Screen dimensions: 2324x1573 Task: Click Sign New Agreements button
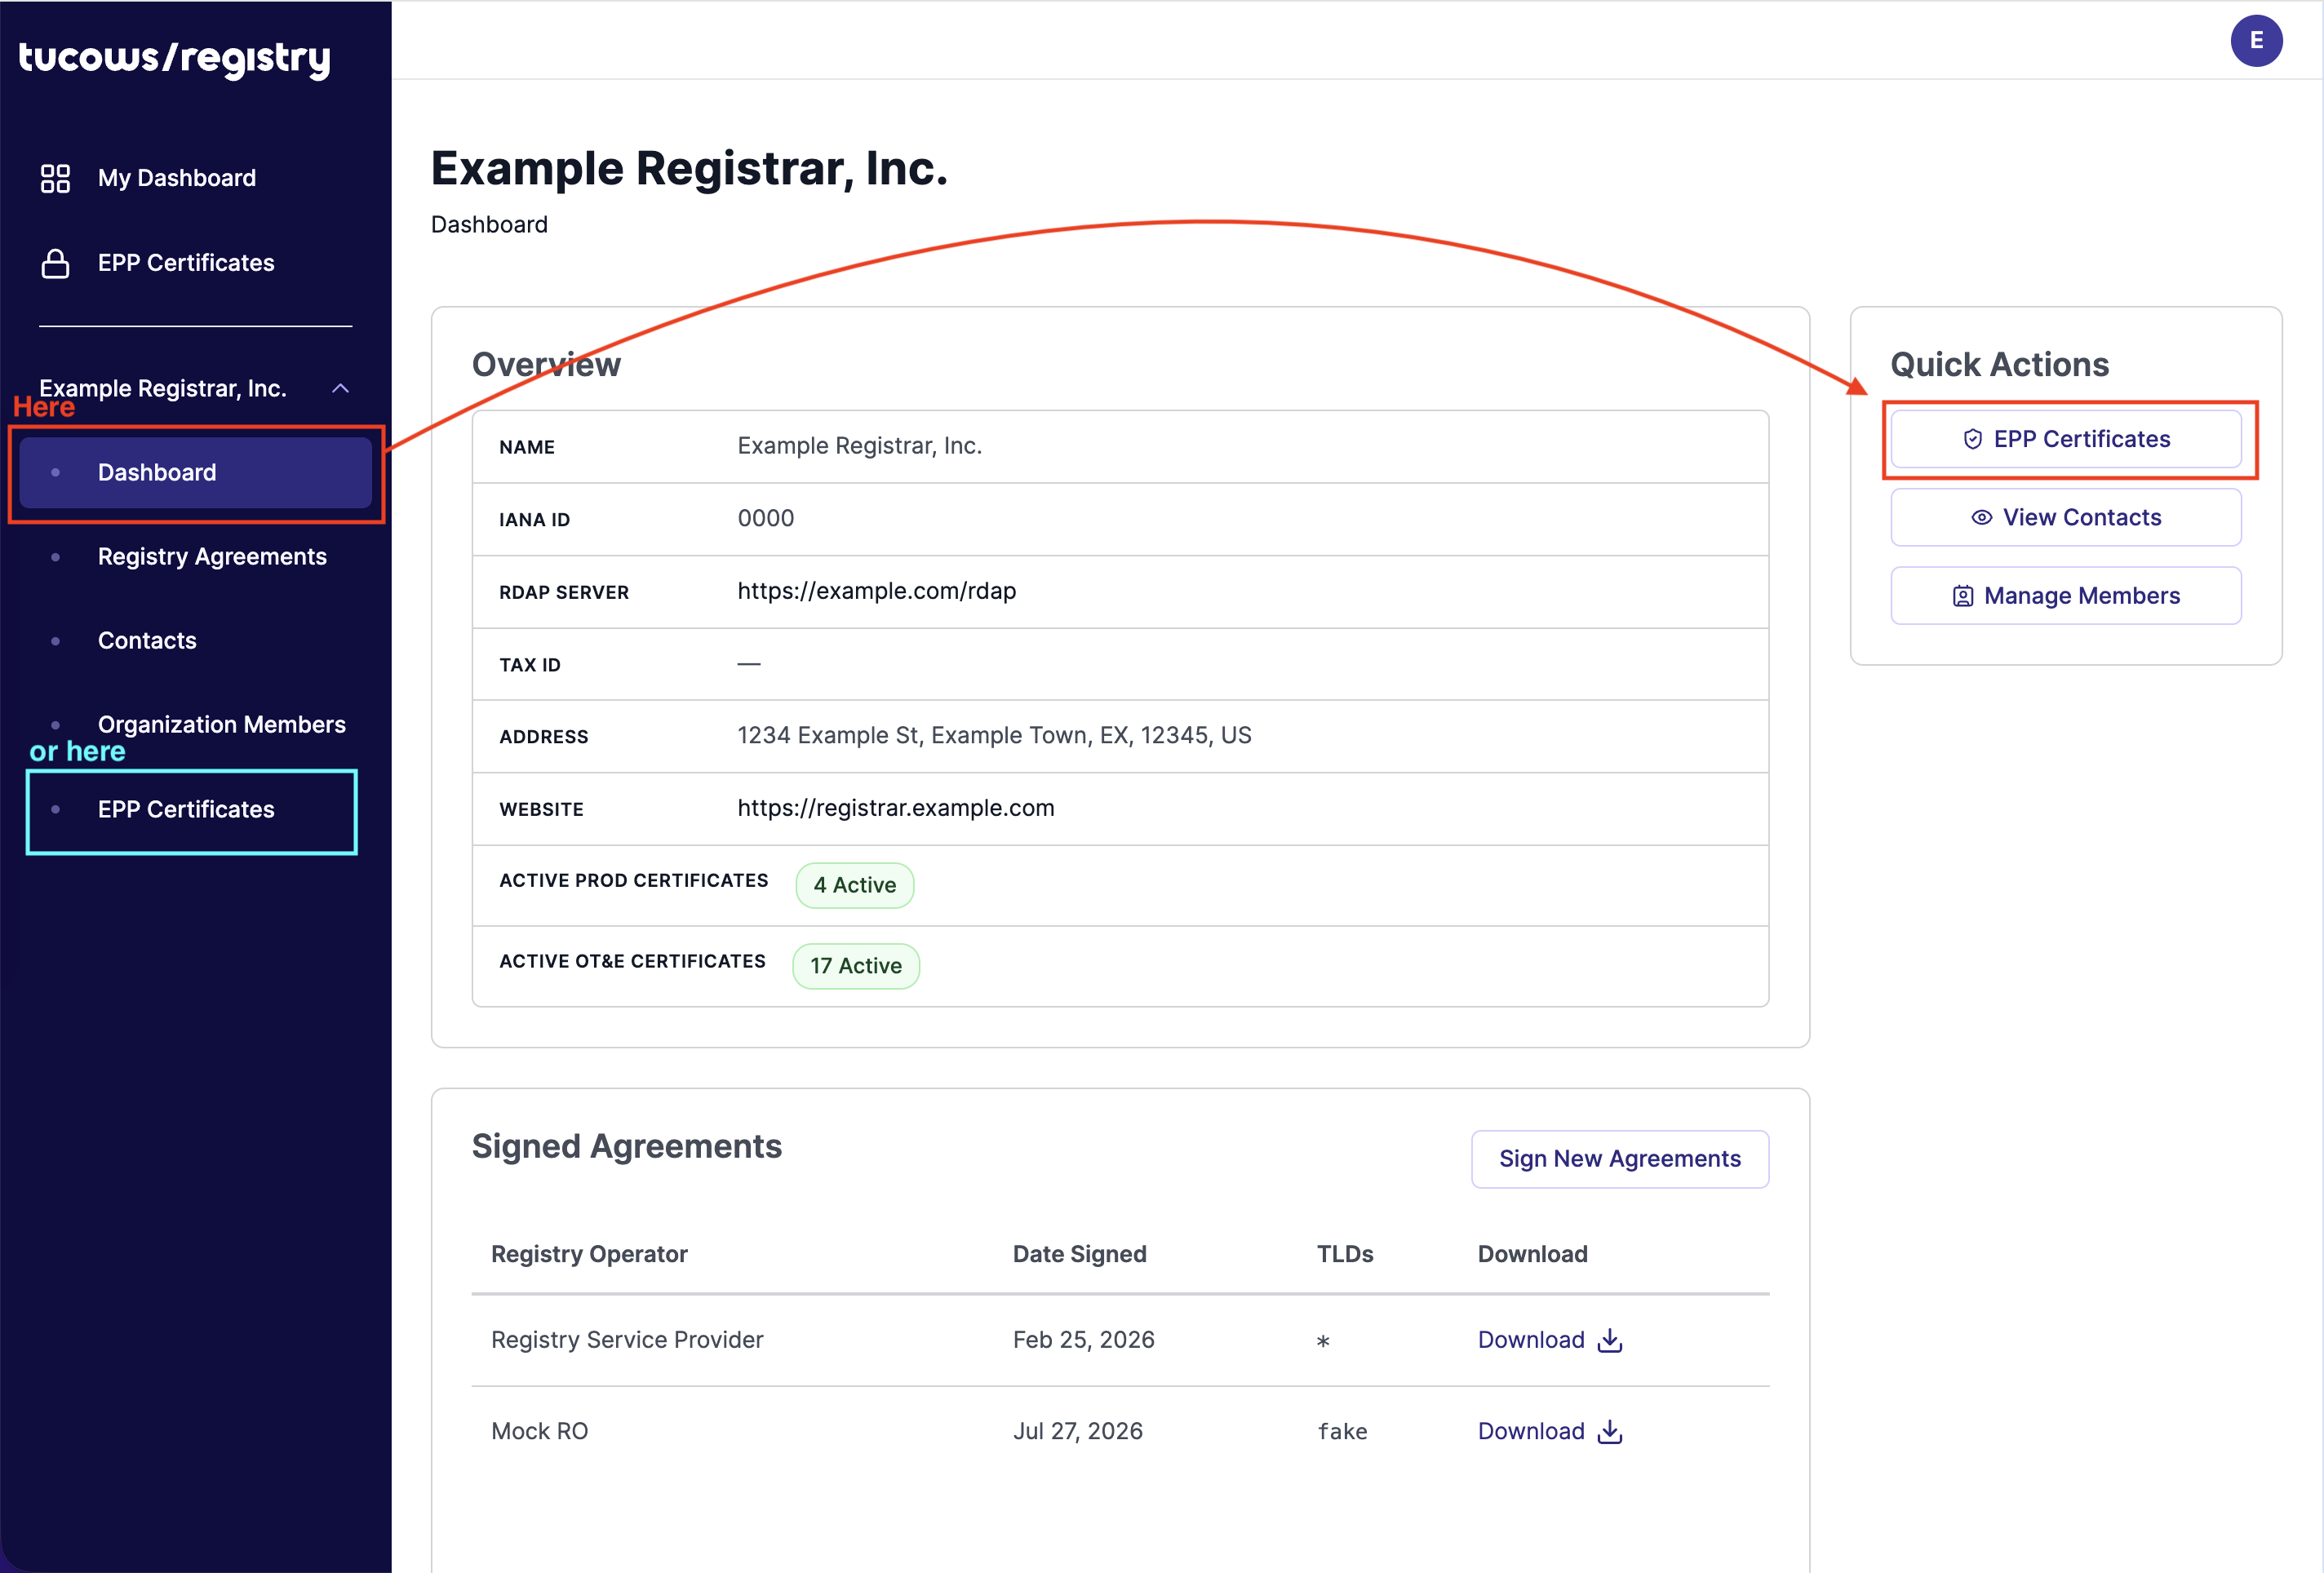point(1619,1158)
